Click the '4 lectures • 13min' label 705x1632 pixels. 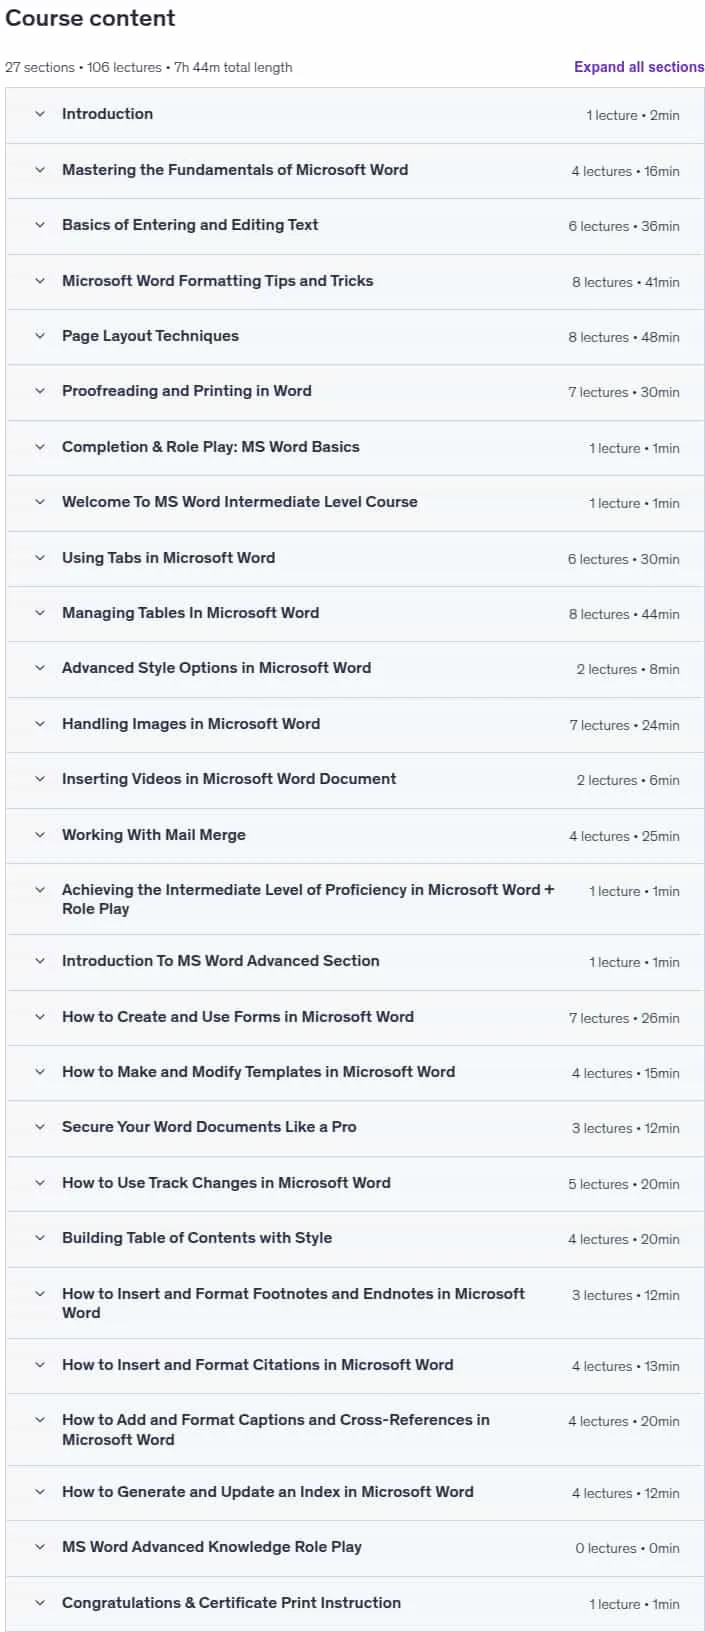(x=625, y=1366)
